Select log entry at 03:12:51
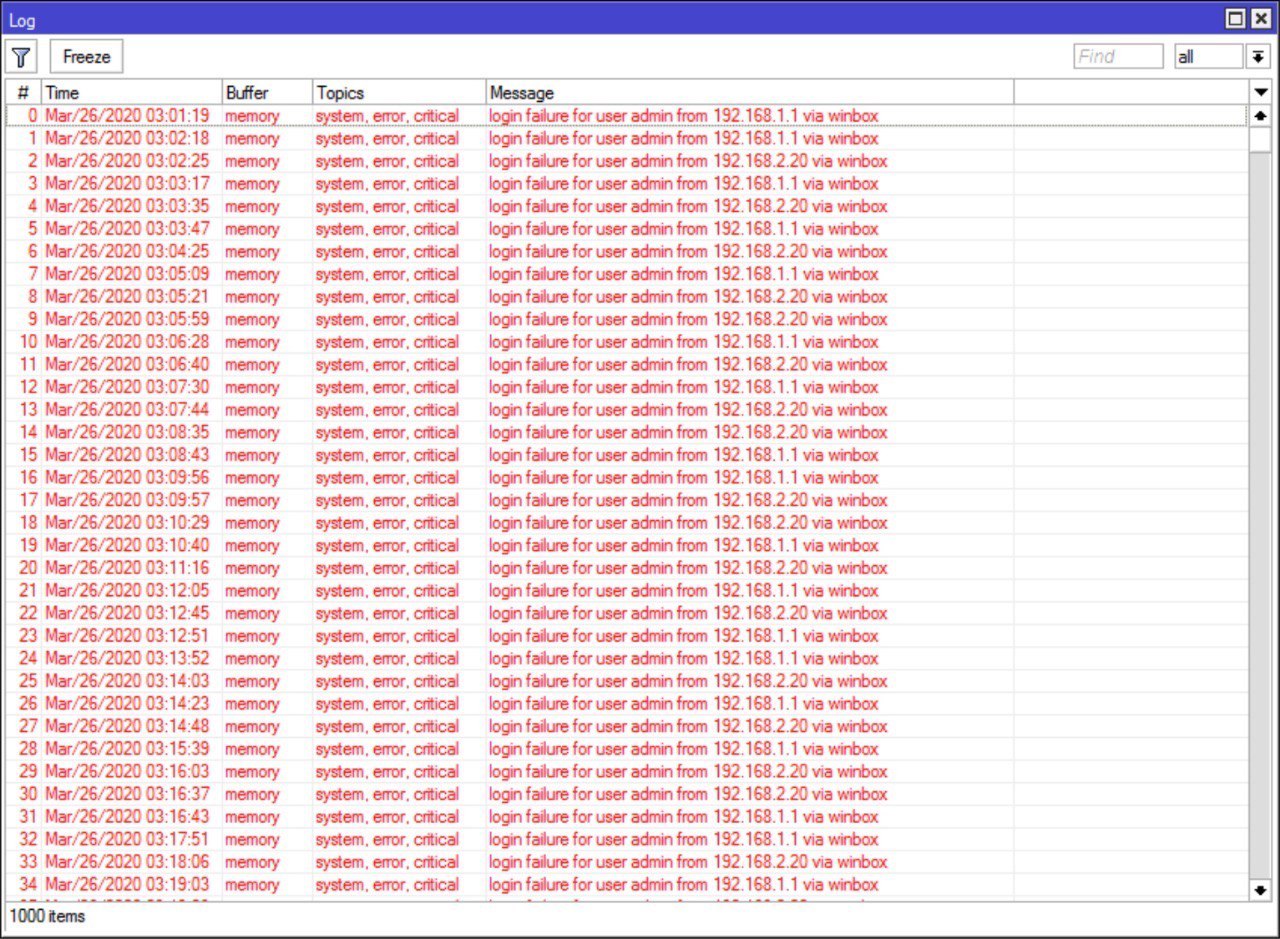 point(627,636)
